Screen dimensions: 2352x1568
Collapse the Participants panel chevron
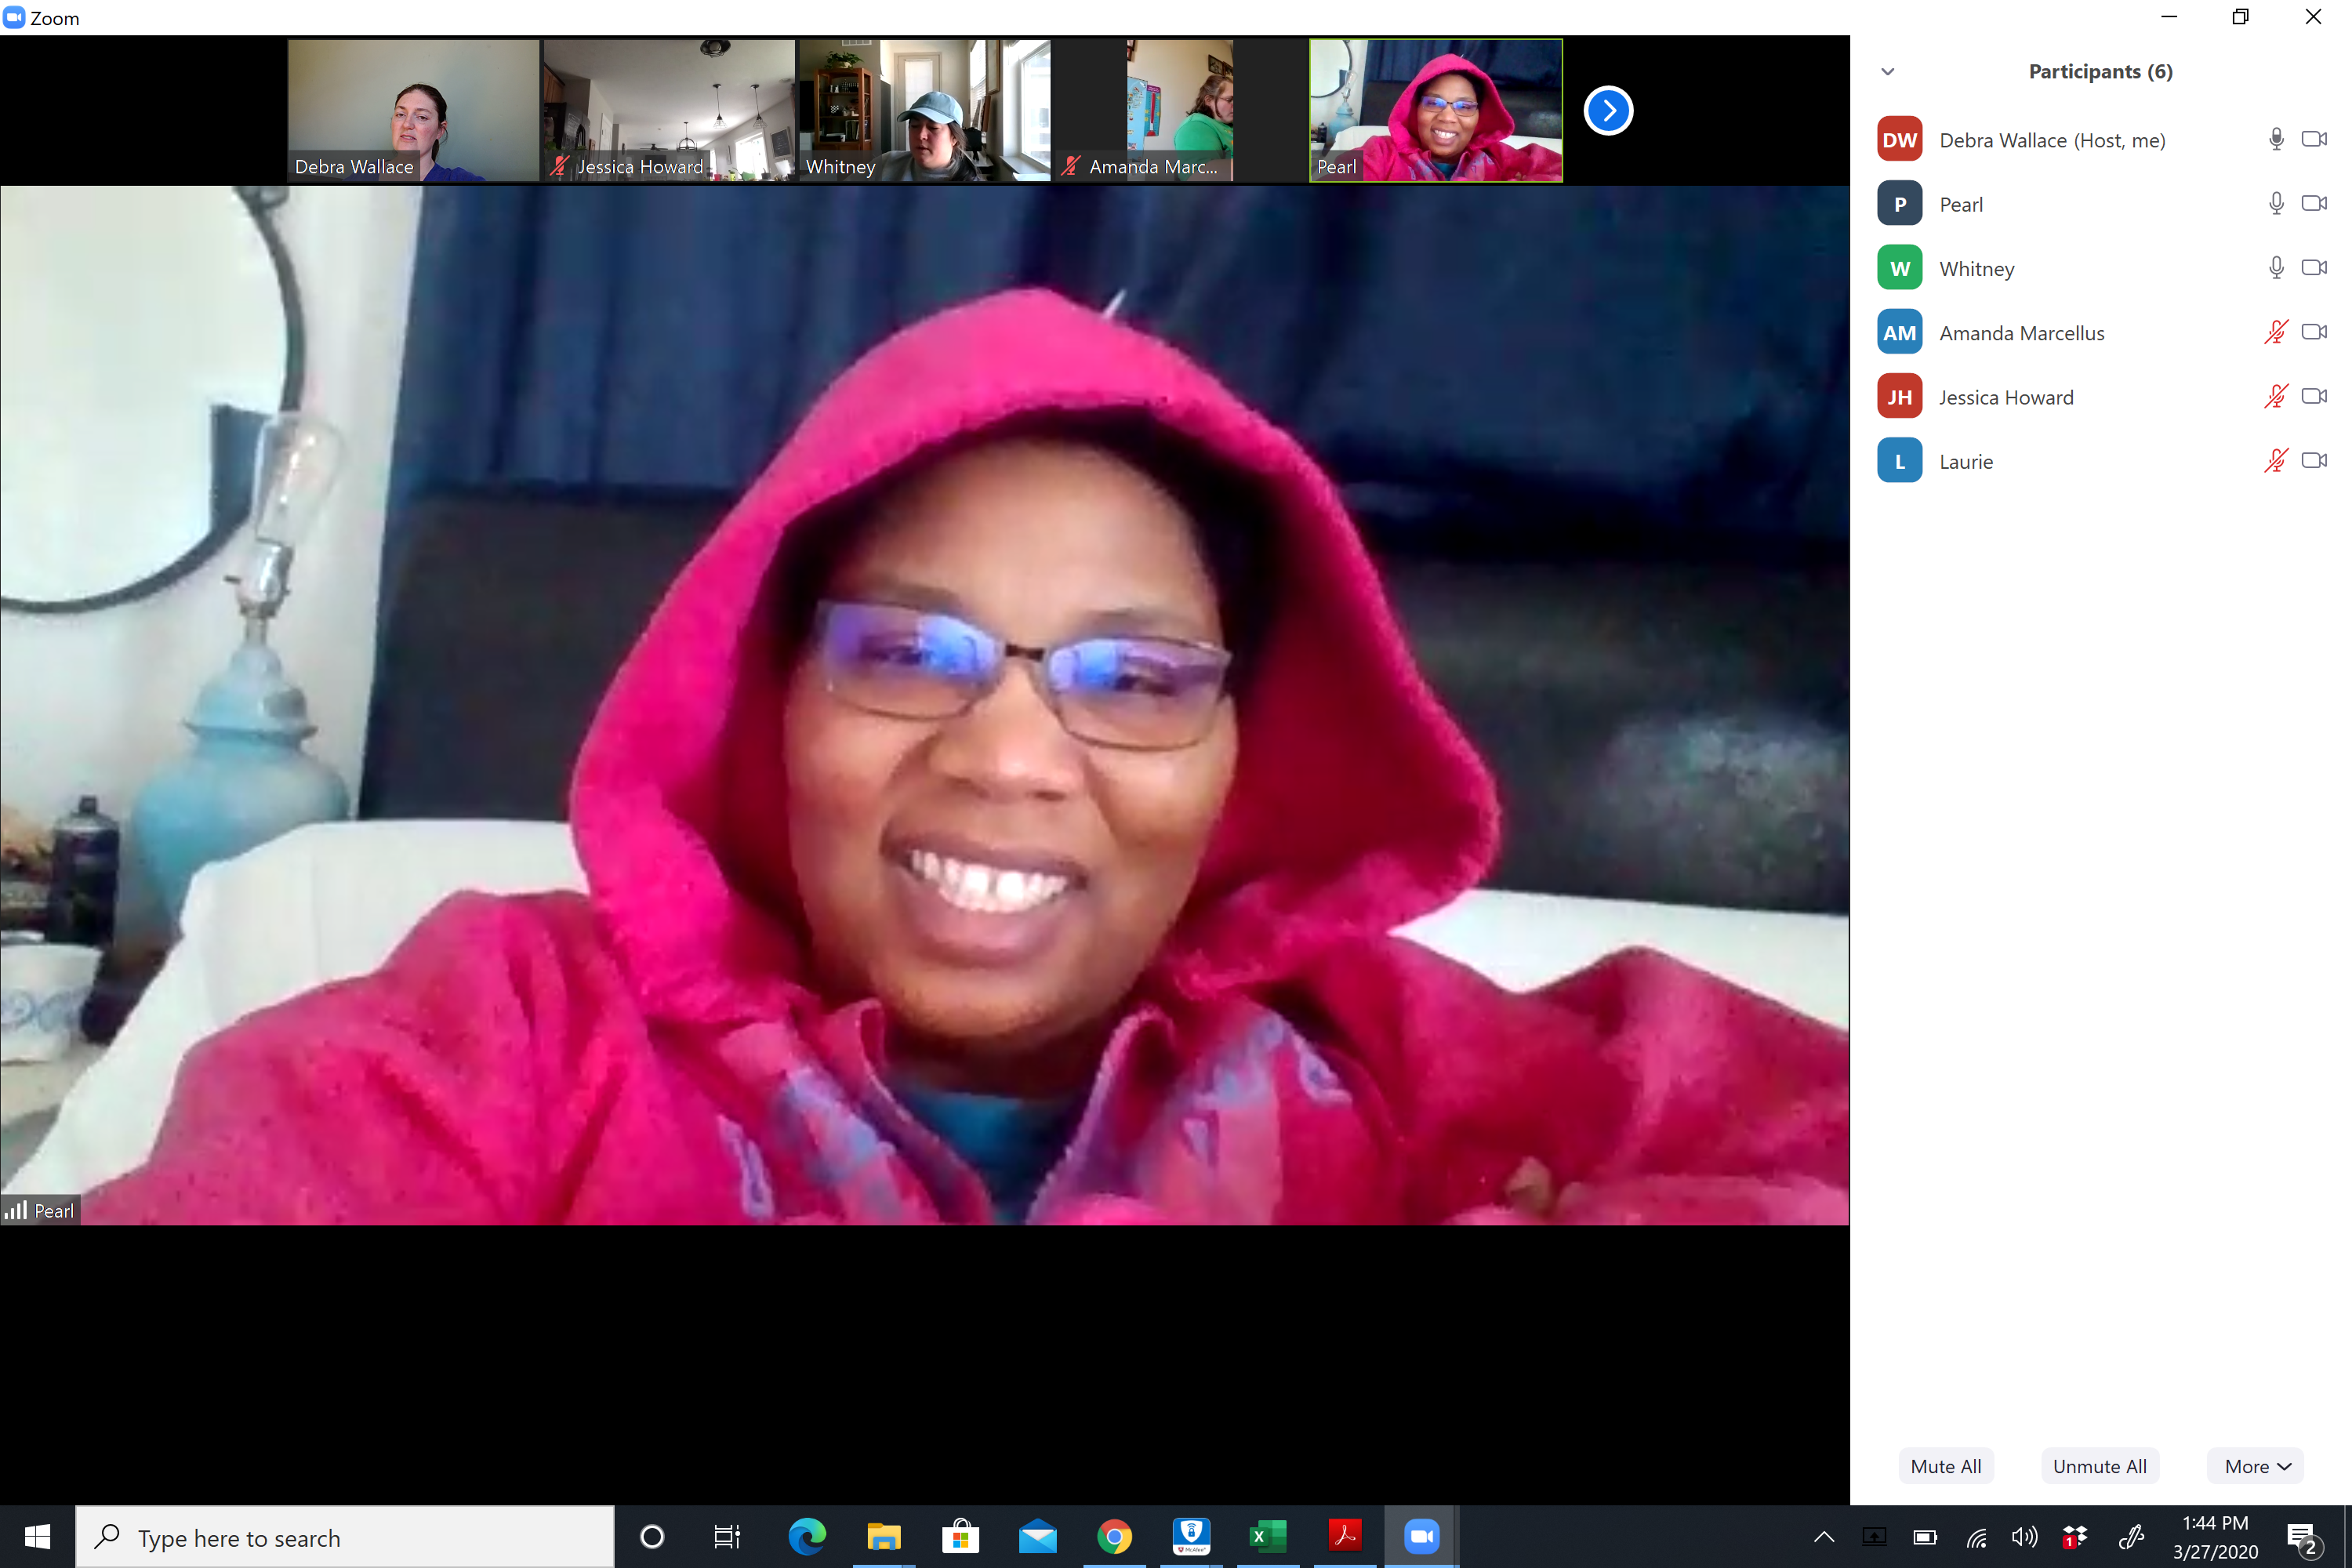click(1888, 72)
